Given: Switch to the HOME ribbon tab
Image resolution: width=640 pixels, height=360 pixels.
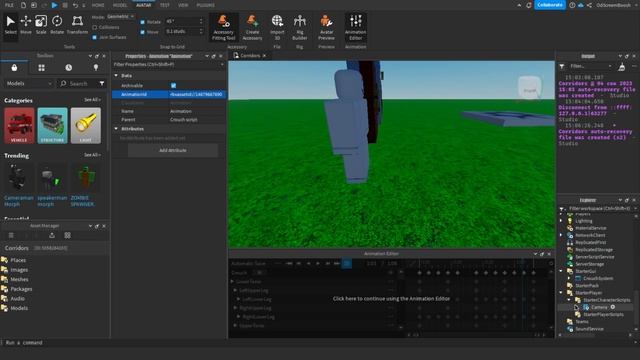Looking at the screenshot, I should 98,5.
